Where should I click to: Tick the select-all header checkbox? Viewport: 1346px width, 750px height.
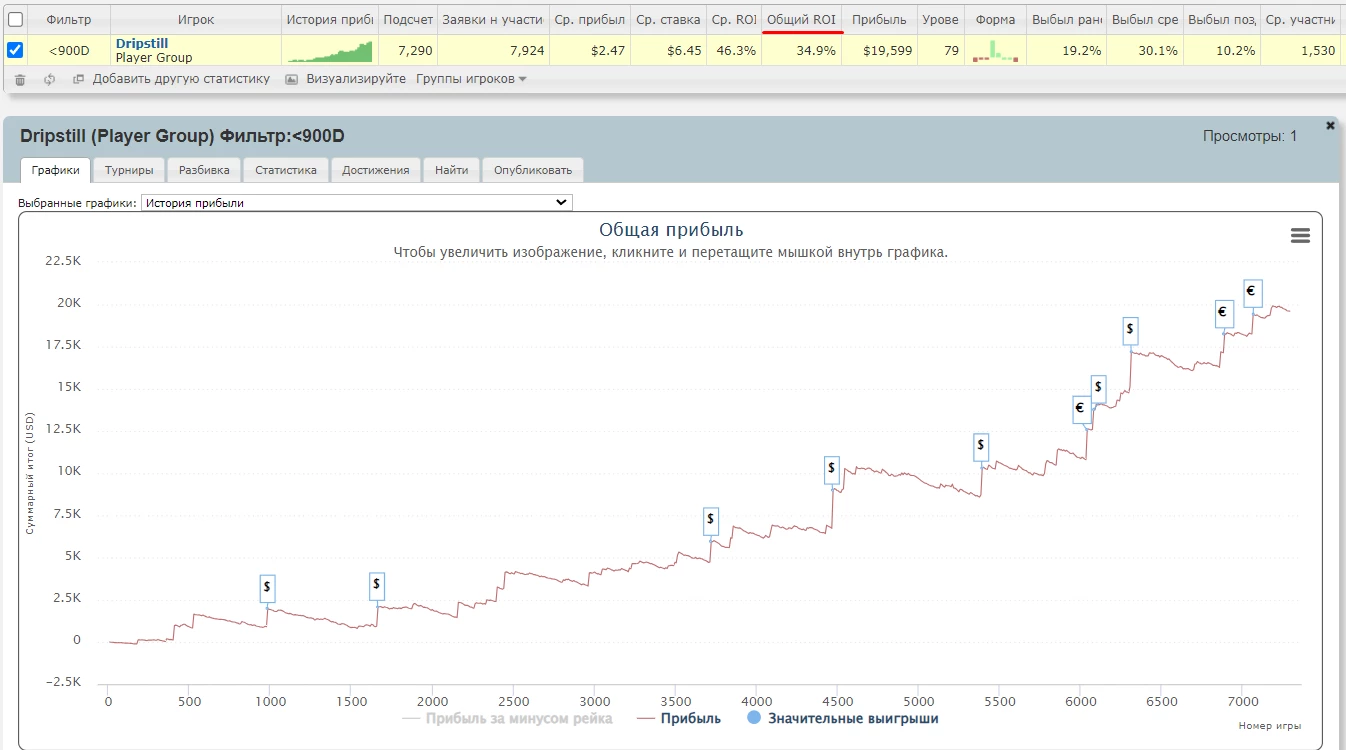tap(15, 19)
